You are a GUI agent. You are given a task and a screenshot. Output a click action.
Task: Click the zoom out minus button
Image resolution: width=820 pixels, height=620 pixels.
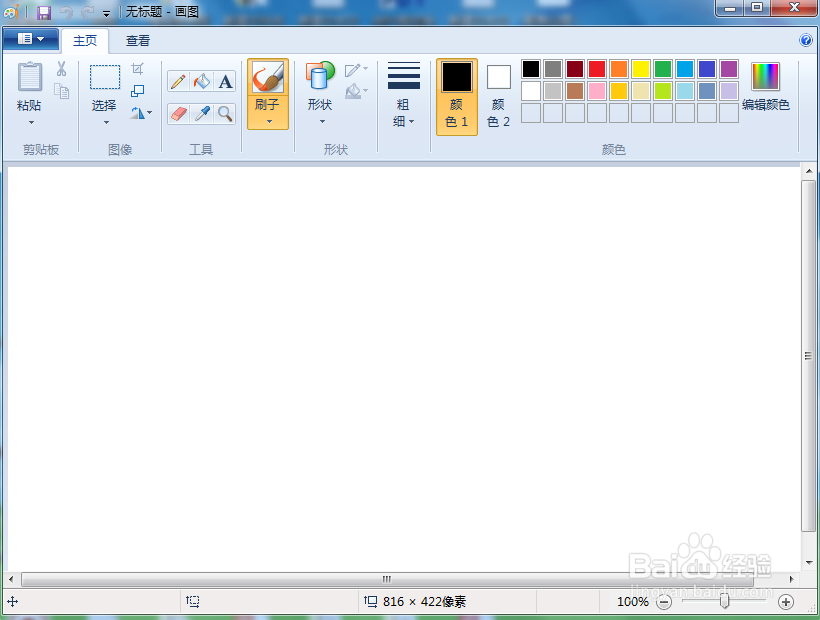(x=664, y=602)
